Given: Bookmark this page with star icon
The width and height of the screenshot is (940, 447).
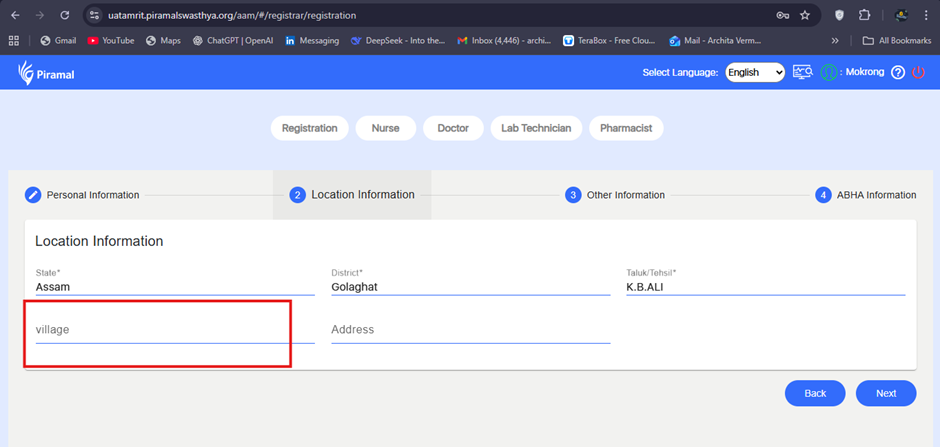Looking at the screenshot, I should (805, 16).
